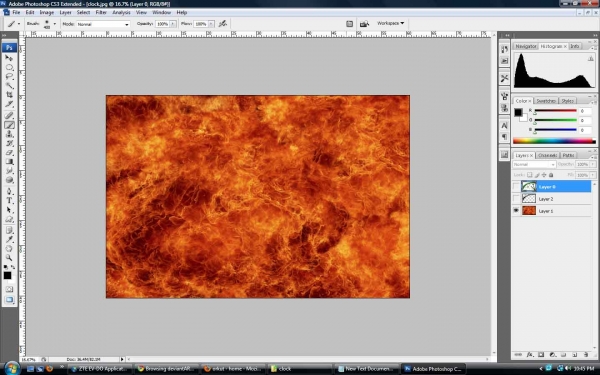Click the foreground color swatch in Color panel
The width and height of the screenshot is (600, 375).
(x=518, y=112)
